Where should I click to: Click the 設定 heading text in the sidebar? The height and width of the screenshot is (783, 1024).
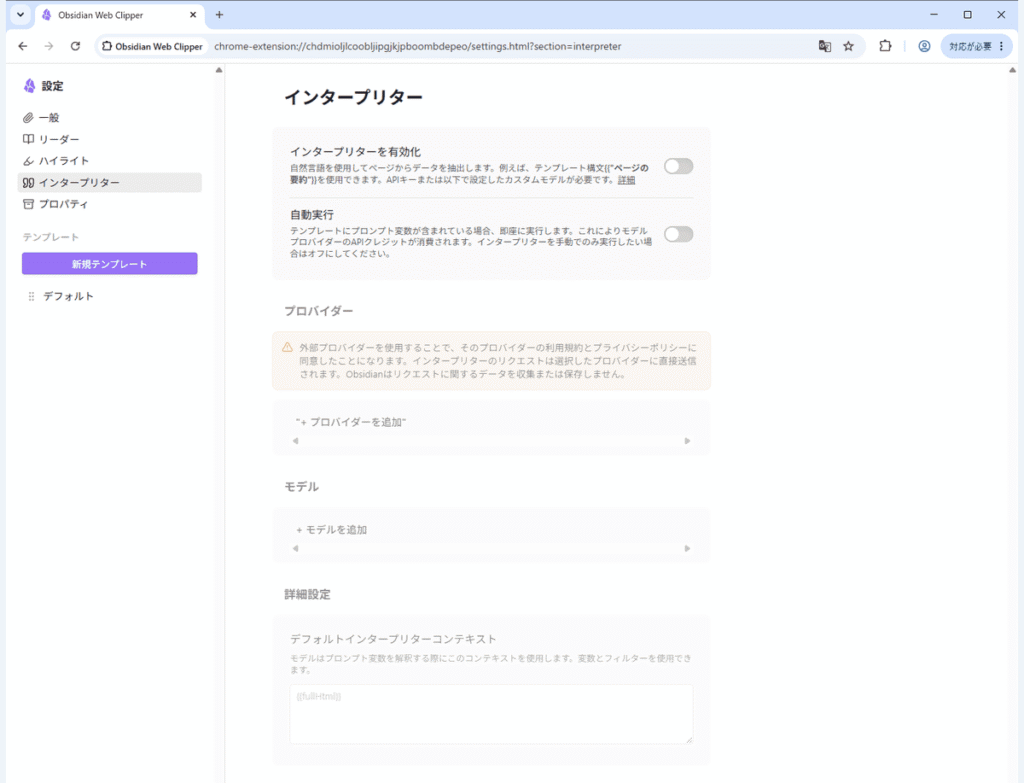click(x=52, y=86)
